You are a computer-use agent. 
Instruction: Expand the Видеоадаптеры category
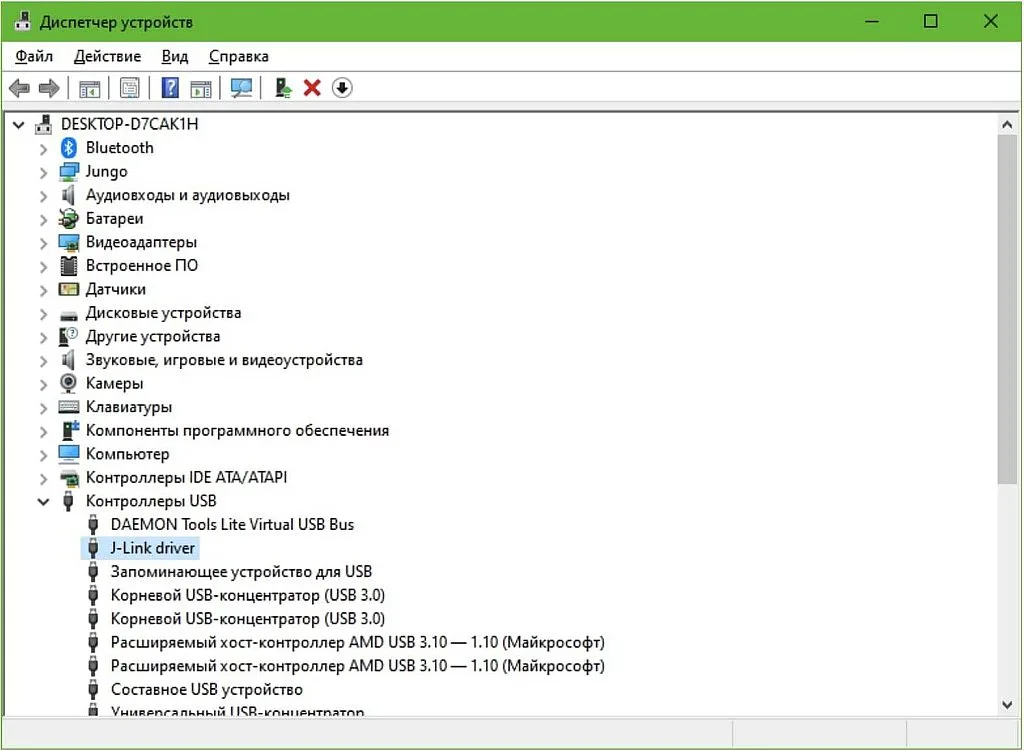point(42,241)
